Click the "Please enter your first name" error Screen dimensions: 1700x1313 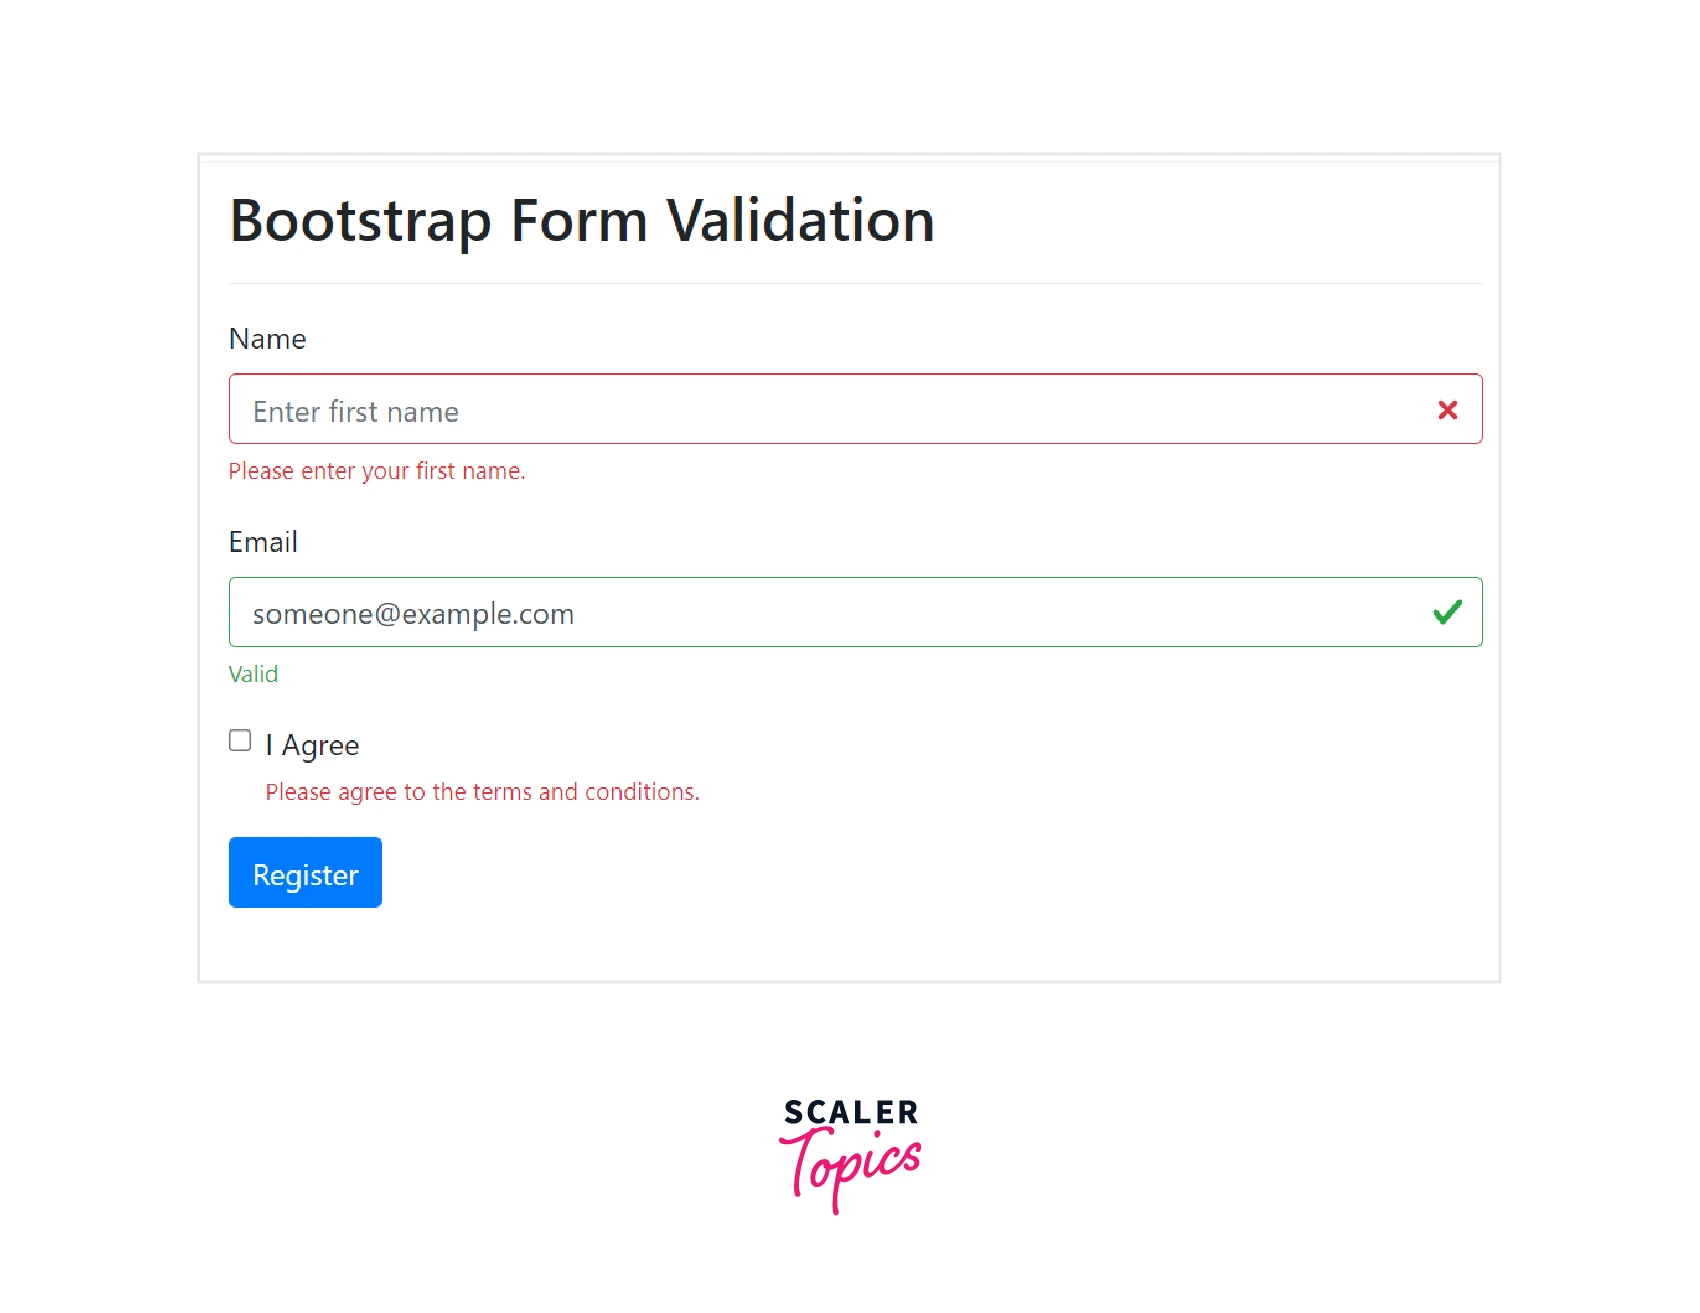point(377,471)
